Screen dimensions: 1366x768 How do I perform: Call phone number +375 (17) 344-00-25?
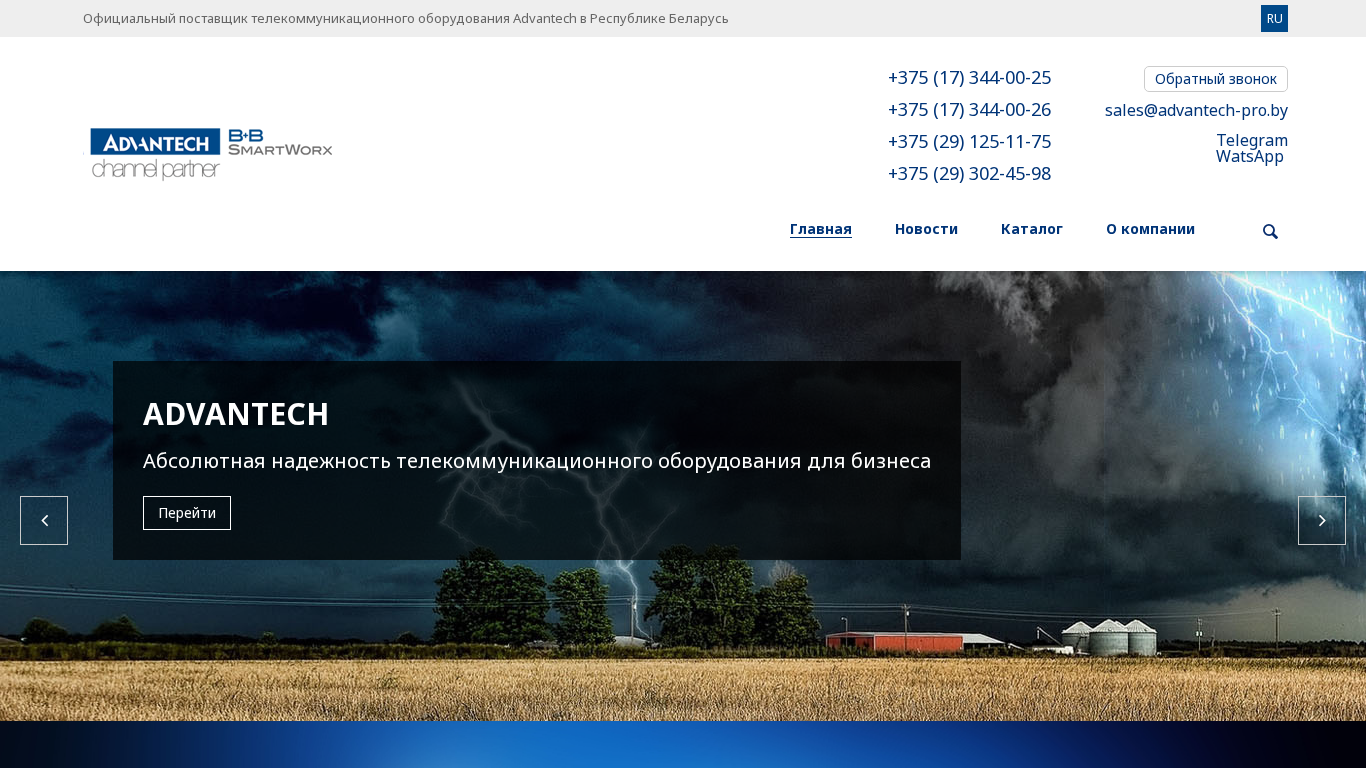(x=969, y=78)
